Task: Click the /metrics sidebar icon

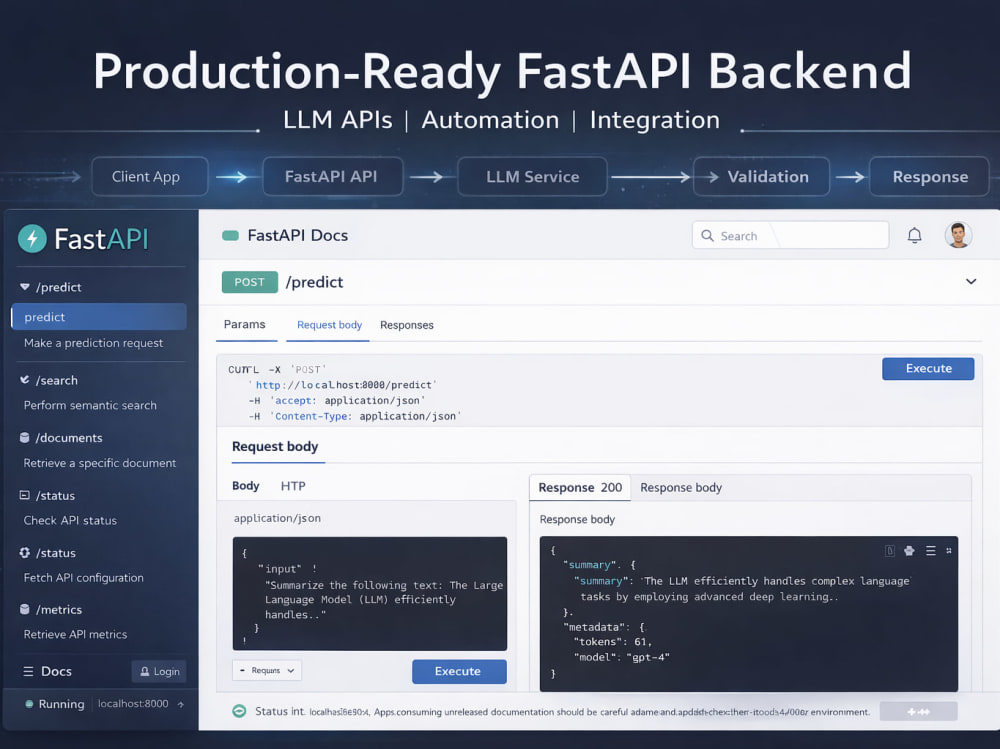Action: 25,609
